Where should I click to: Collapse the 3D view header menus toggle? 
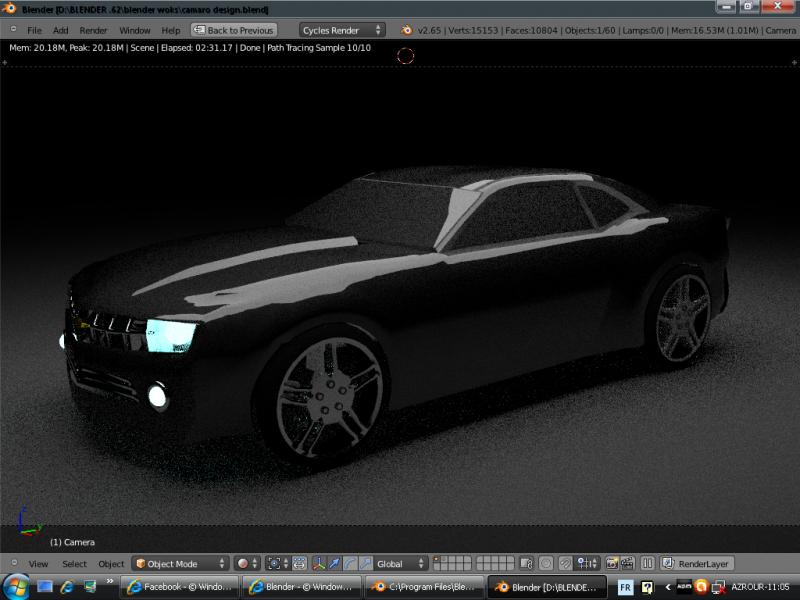point(14,562)
